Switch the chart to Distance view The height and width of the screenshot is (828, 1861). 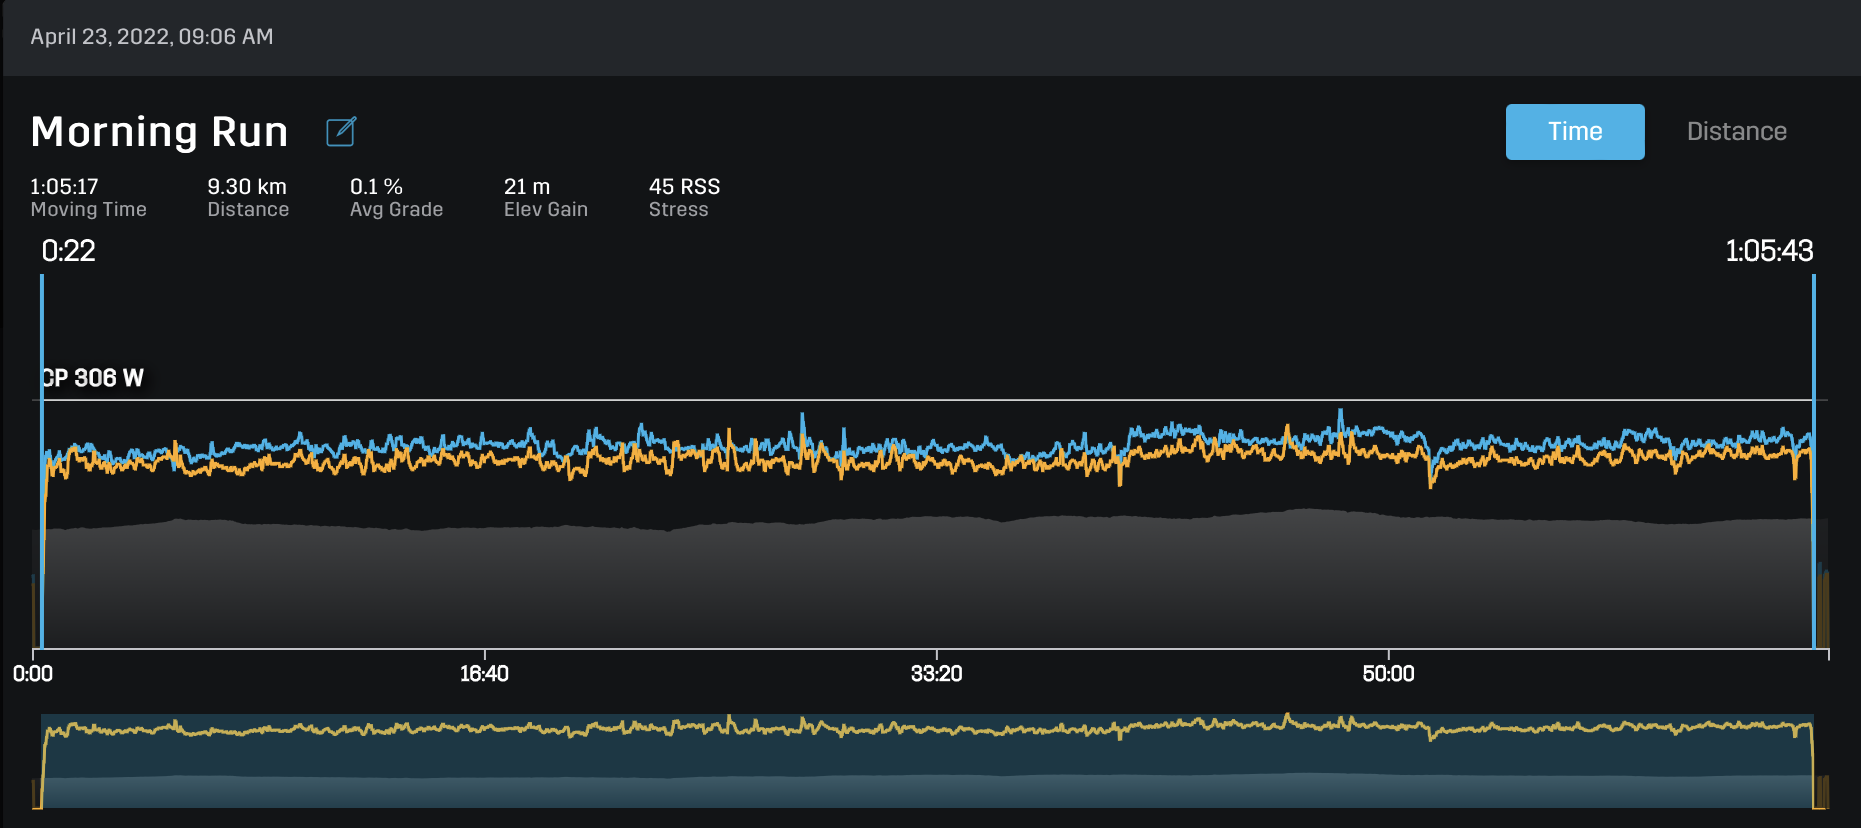pyautogui.click(x=1736, y=132)
